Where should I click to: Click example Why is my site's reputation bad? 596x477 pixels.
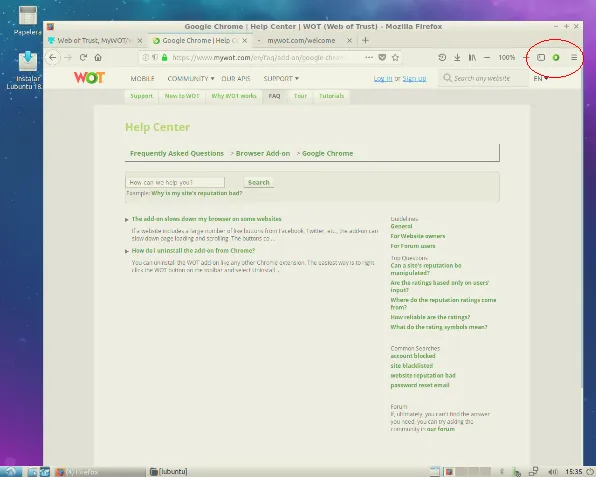point(197,193)
